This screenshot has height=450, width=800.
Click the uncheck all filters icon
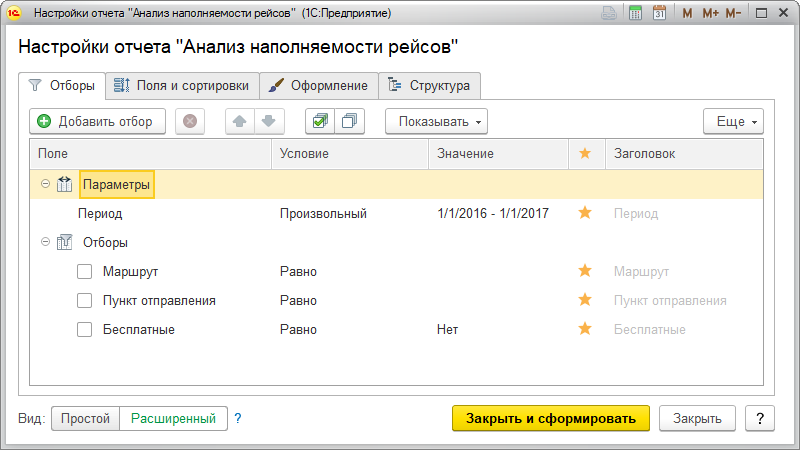tap(349, 122)
